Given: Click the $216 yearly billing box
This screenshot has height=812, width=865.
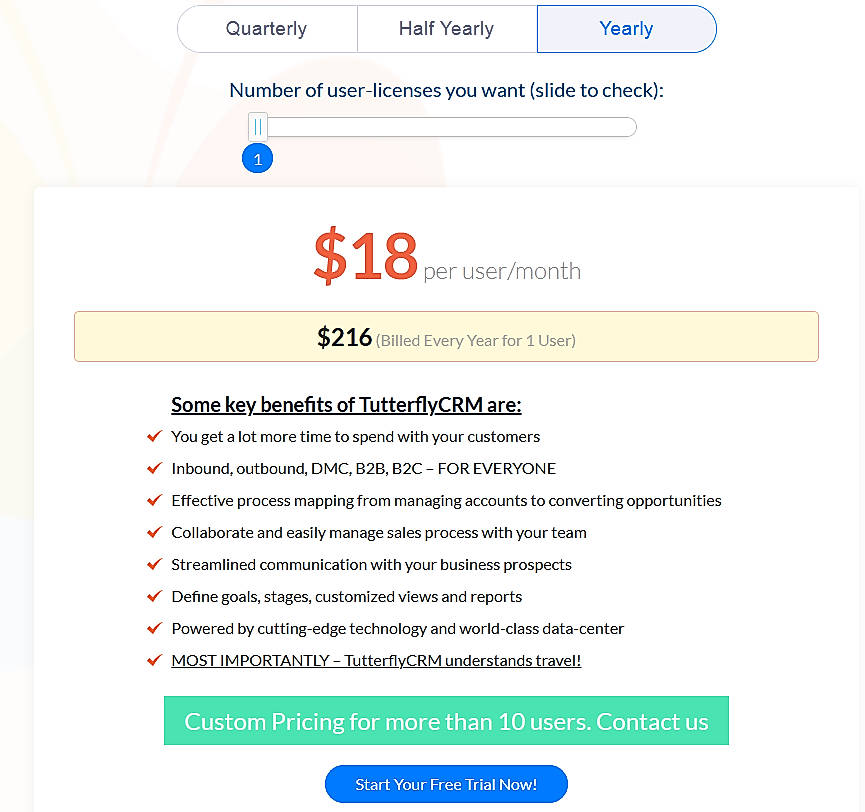Looking at the screenshot, I should click(446, 337).
